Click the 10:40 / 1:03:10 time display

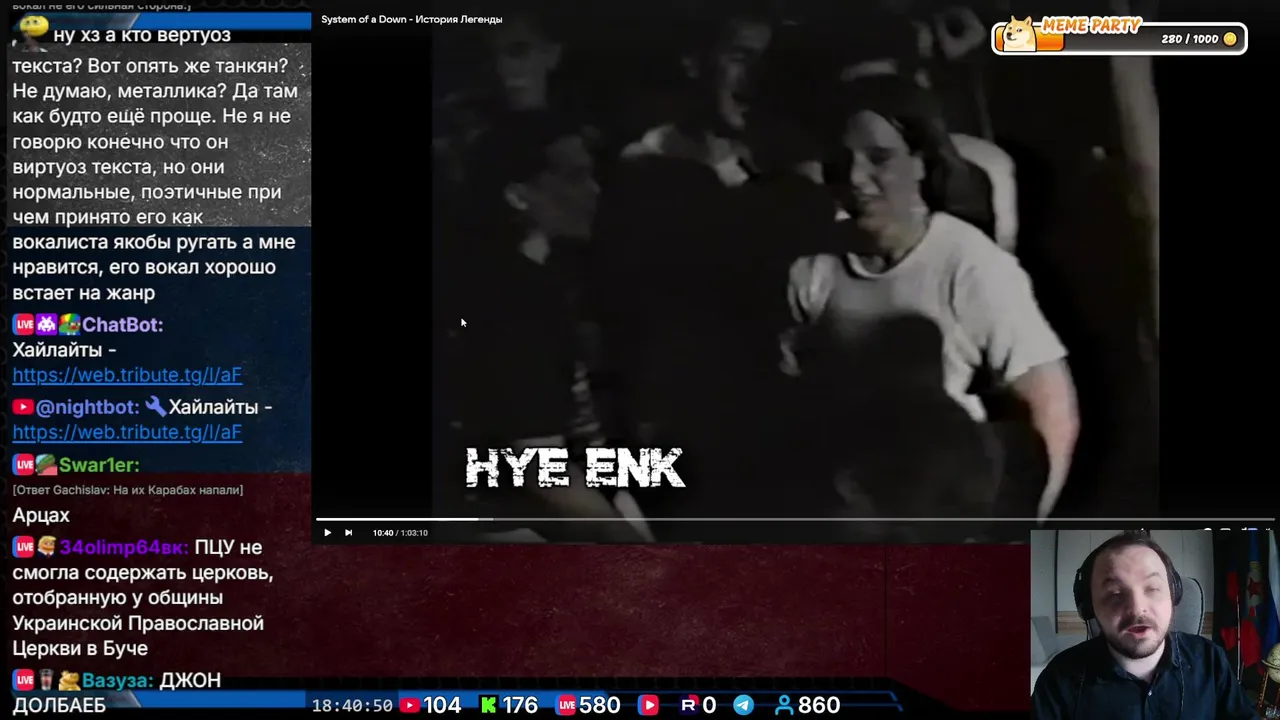tap(400, 533)
